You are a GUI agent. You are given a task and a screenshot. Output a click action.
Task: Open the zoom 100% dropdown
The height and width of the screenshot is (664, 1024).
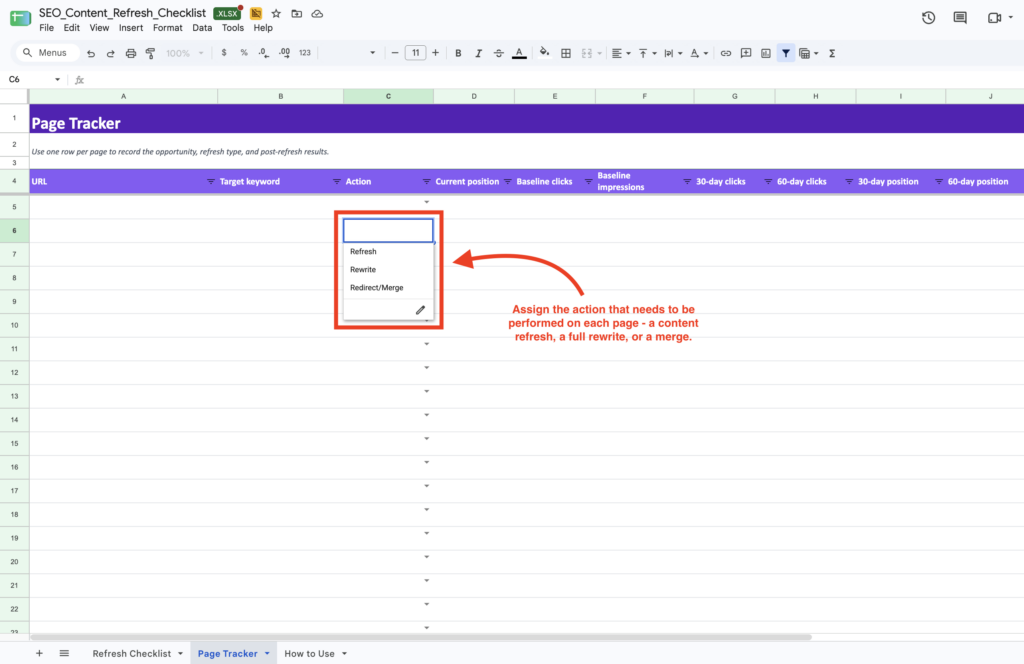185,53
